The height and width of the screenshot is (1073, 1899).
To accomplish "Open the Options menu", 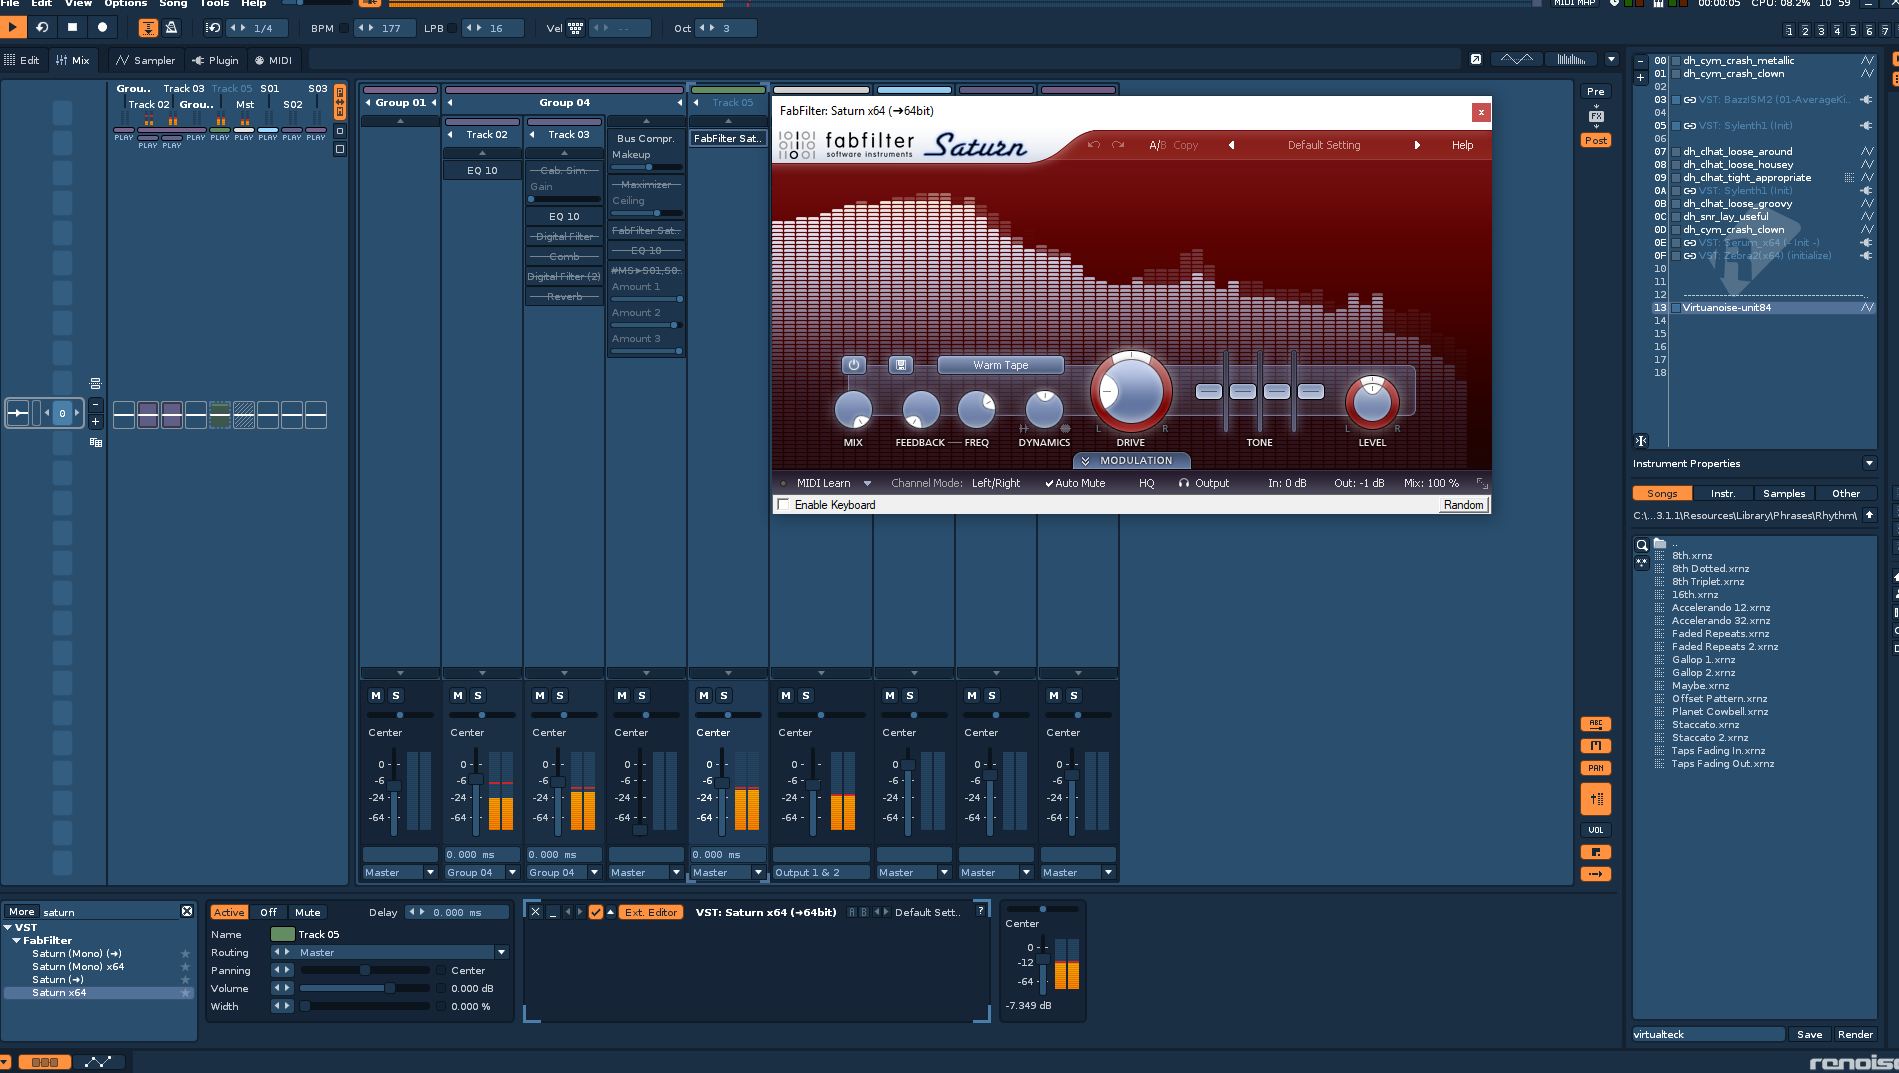I will 125,4.
